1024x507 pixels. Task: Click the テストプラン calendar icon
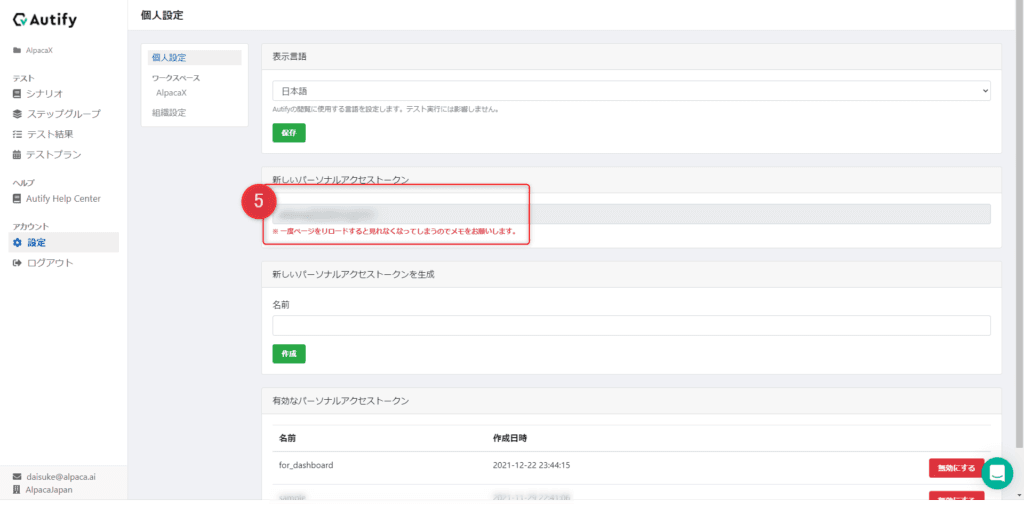pyautogui.click(x=17, y=155)
